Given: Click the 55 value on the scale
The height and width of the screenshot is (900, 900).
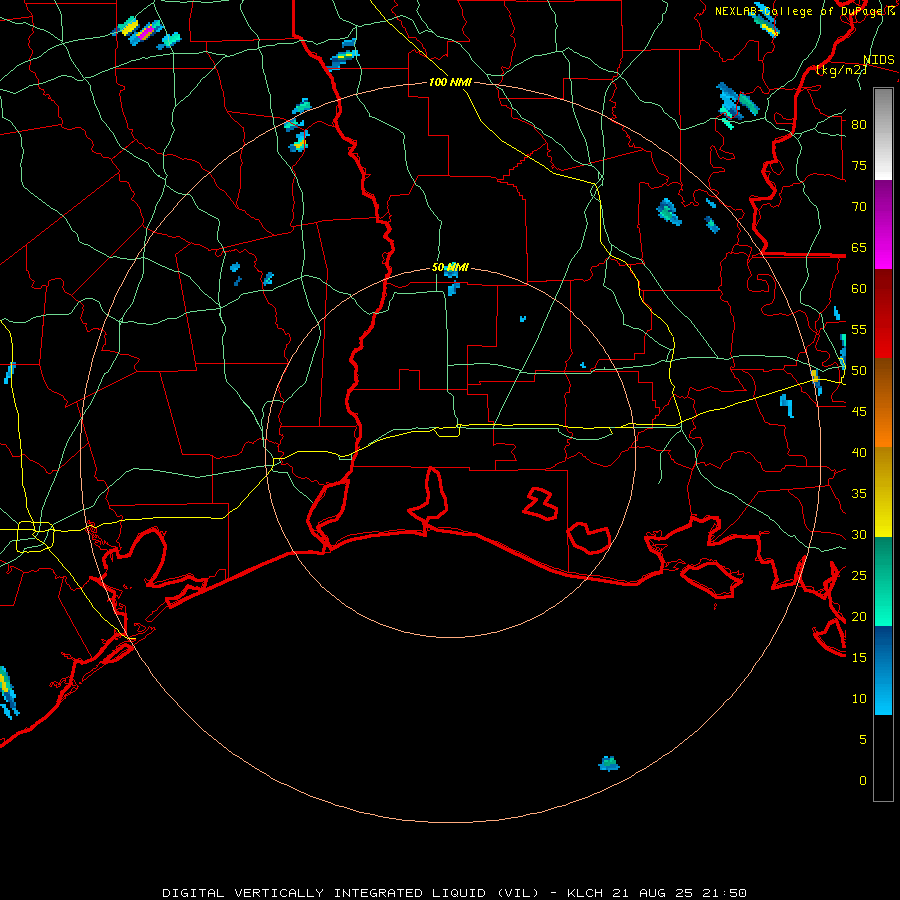Looking at the screenshot, I should [x=859, y=329].
